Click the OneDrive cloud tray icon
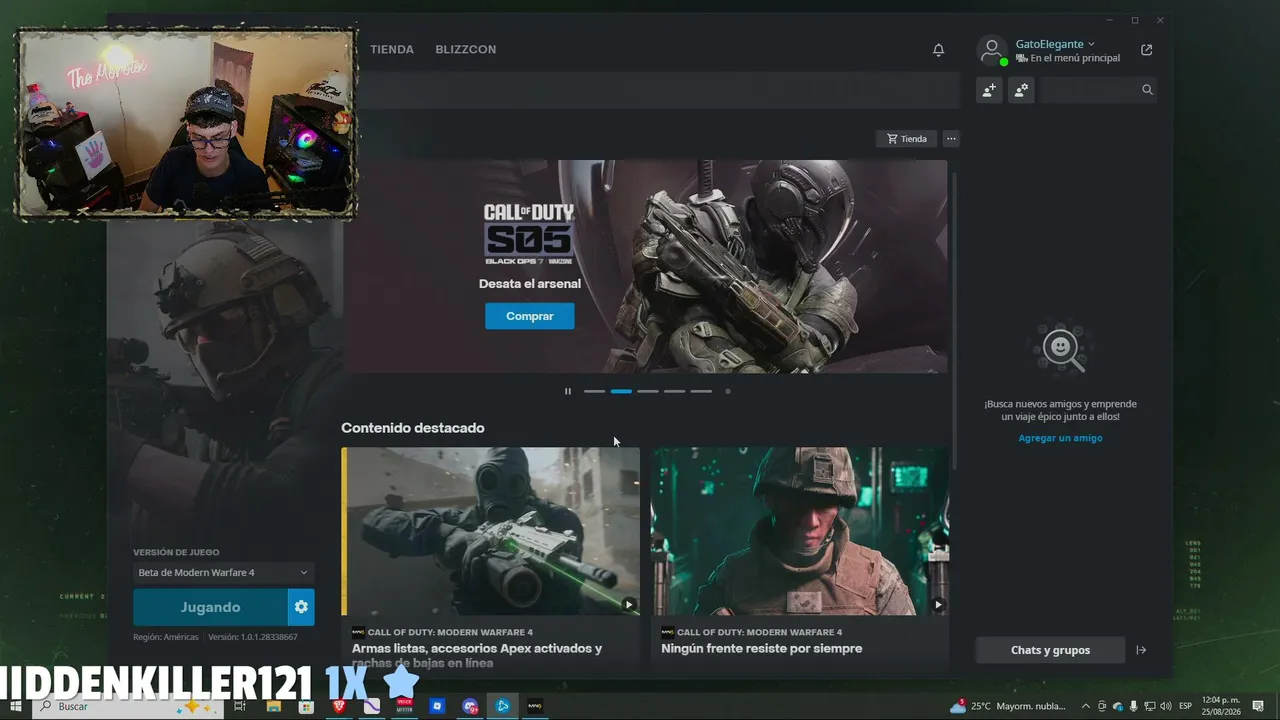Screen dimensions: 1280x720 [x=1117, y=706]
